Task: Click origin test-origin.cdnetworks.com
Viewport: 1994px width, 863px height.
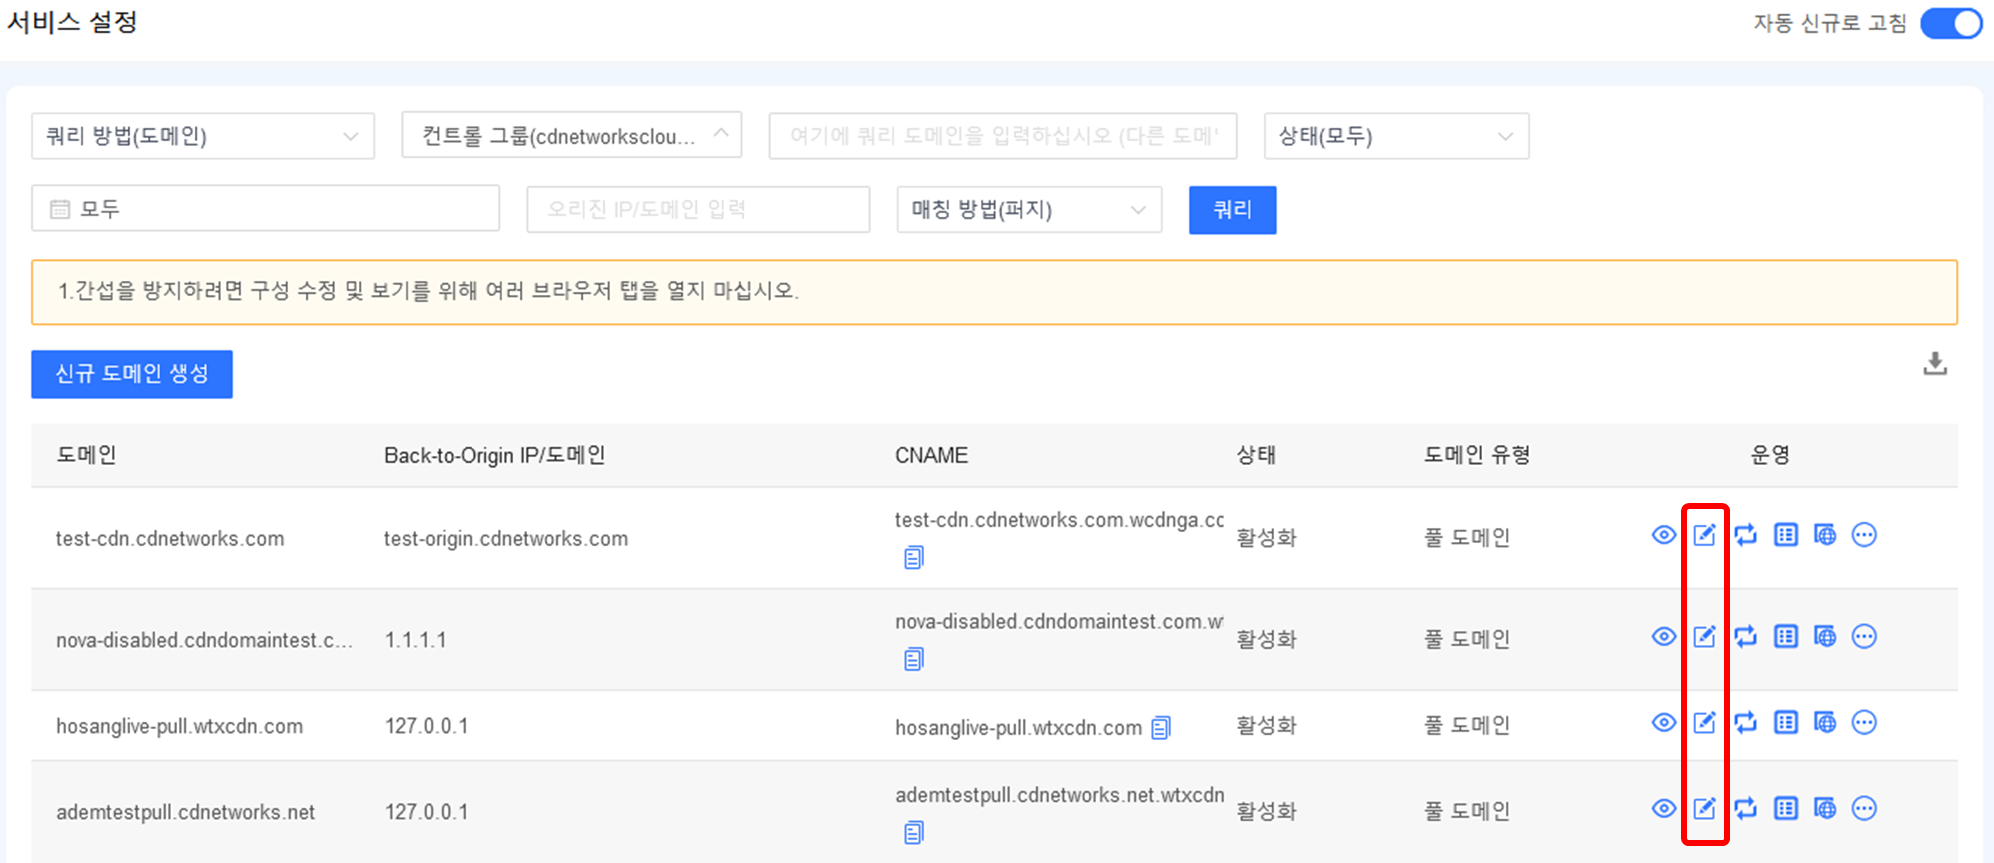Action: tap(506, 539)
